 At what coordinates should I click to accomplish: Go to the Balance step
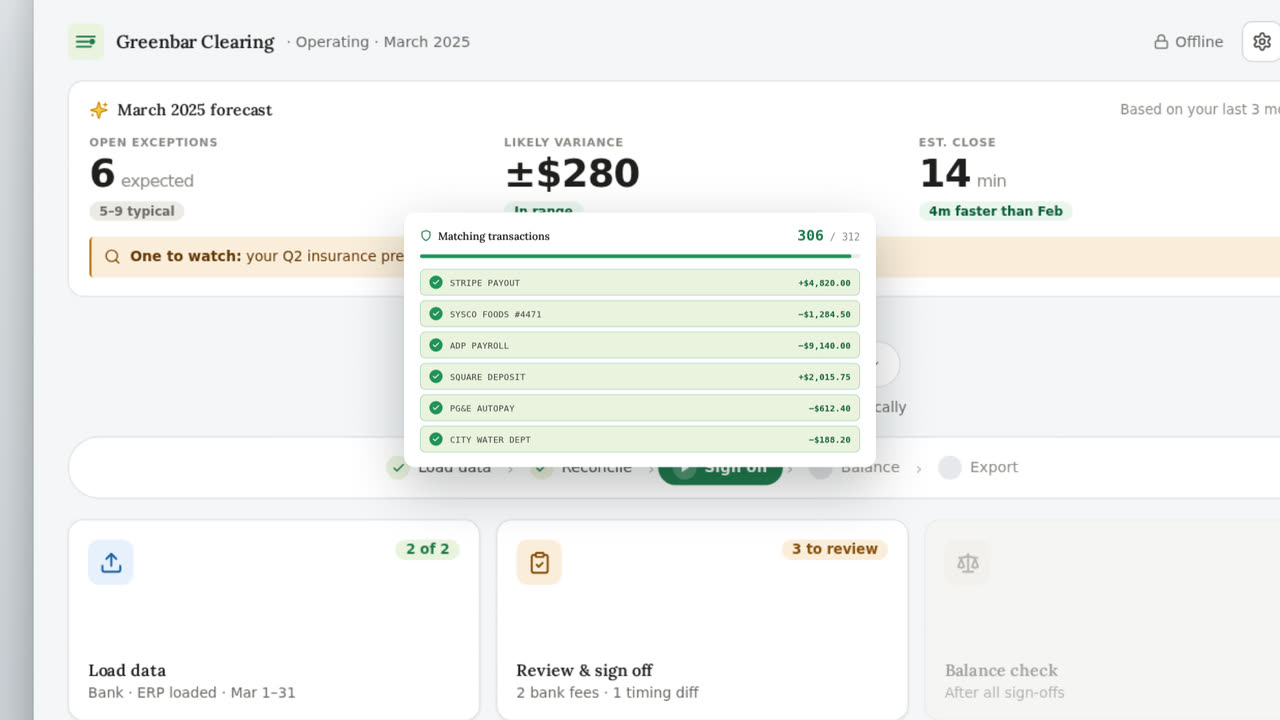point(855,467)
